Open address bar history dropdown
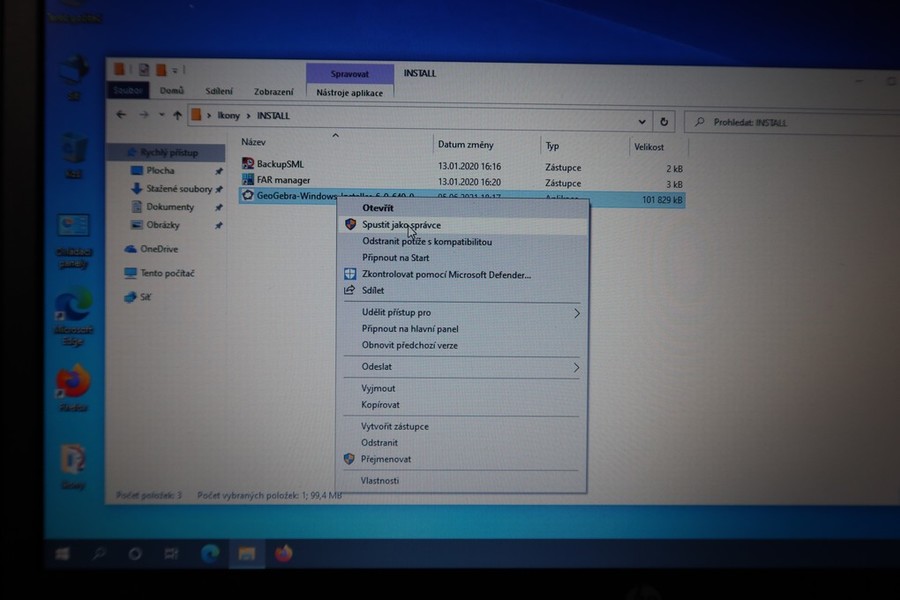The height and width of the screenshot is (600, 900). (x=642, y=122)
